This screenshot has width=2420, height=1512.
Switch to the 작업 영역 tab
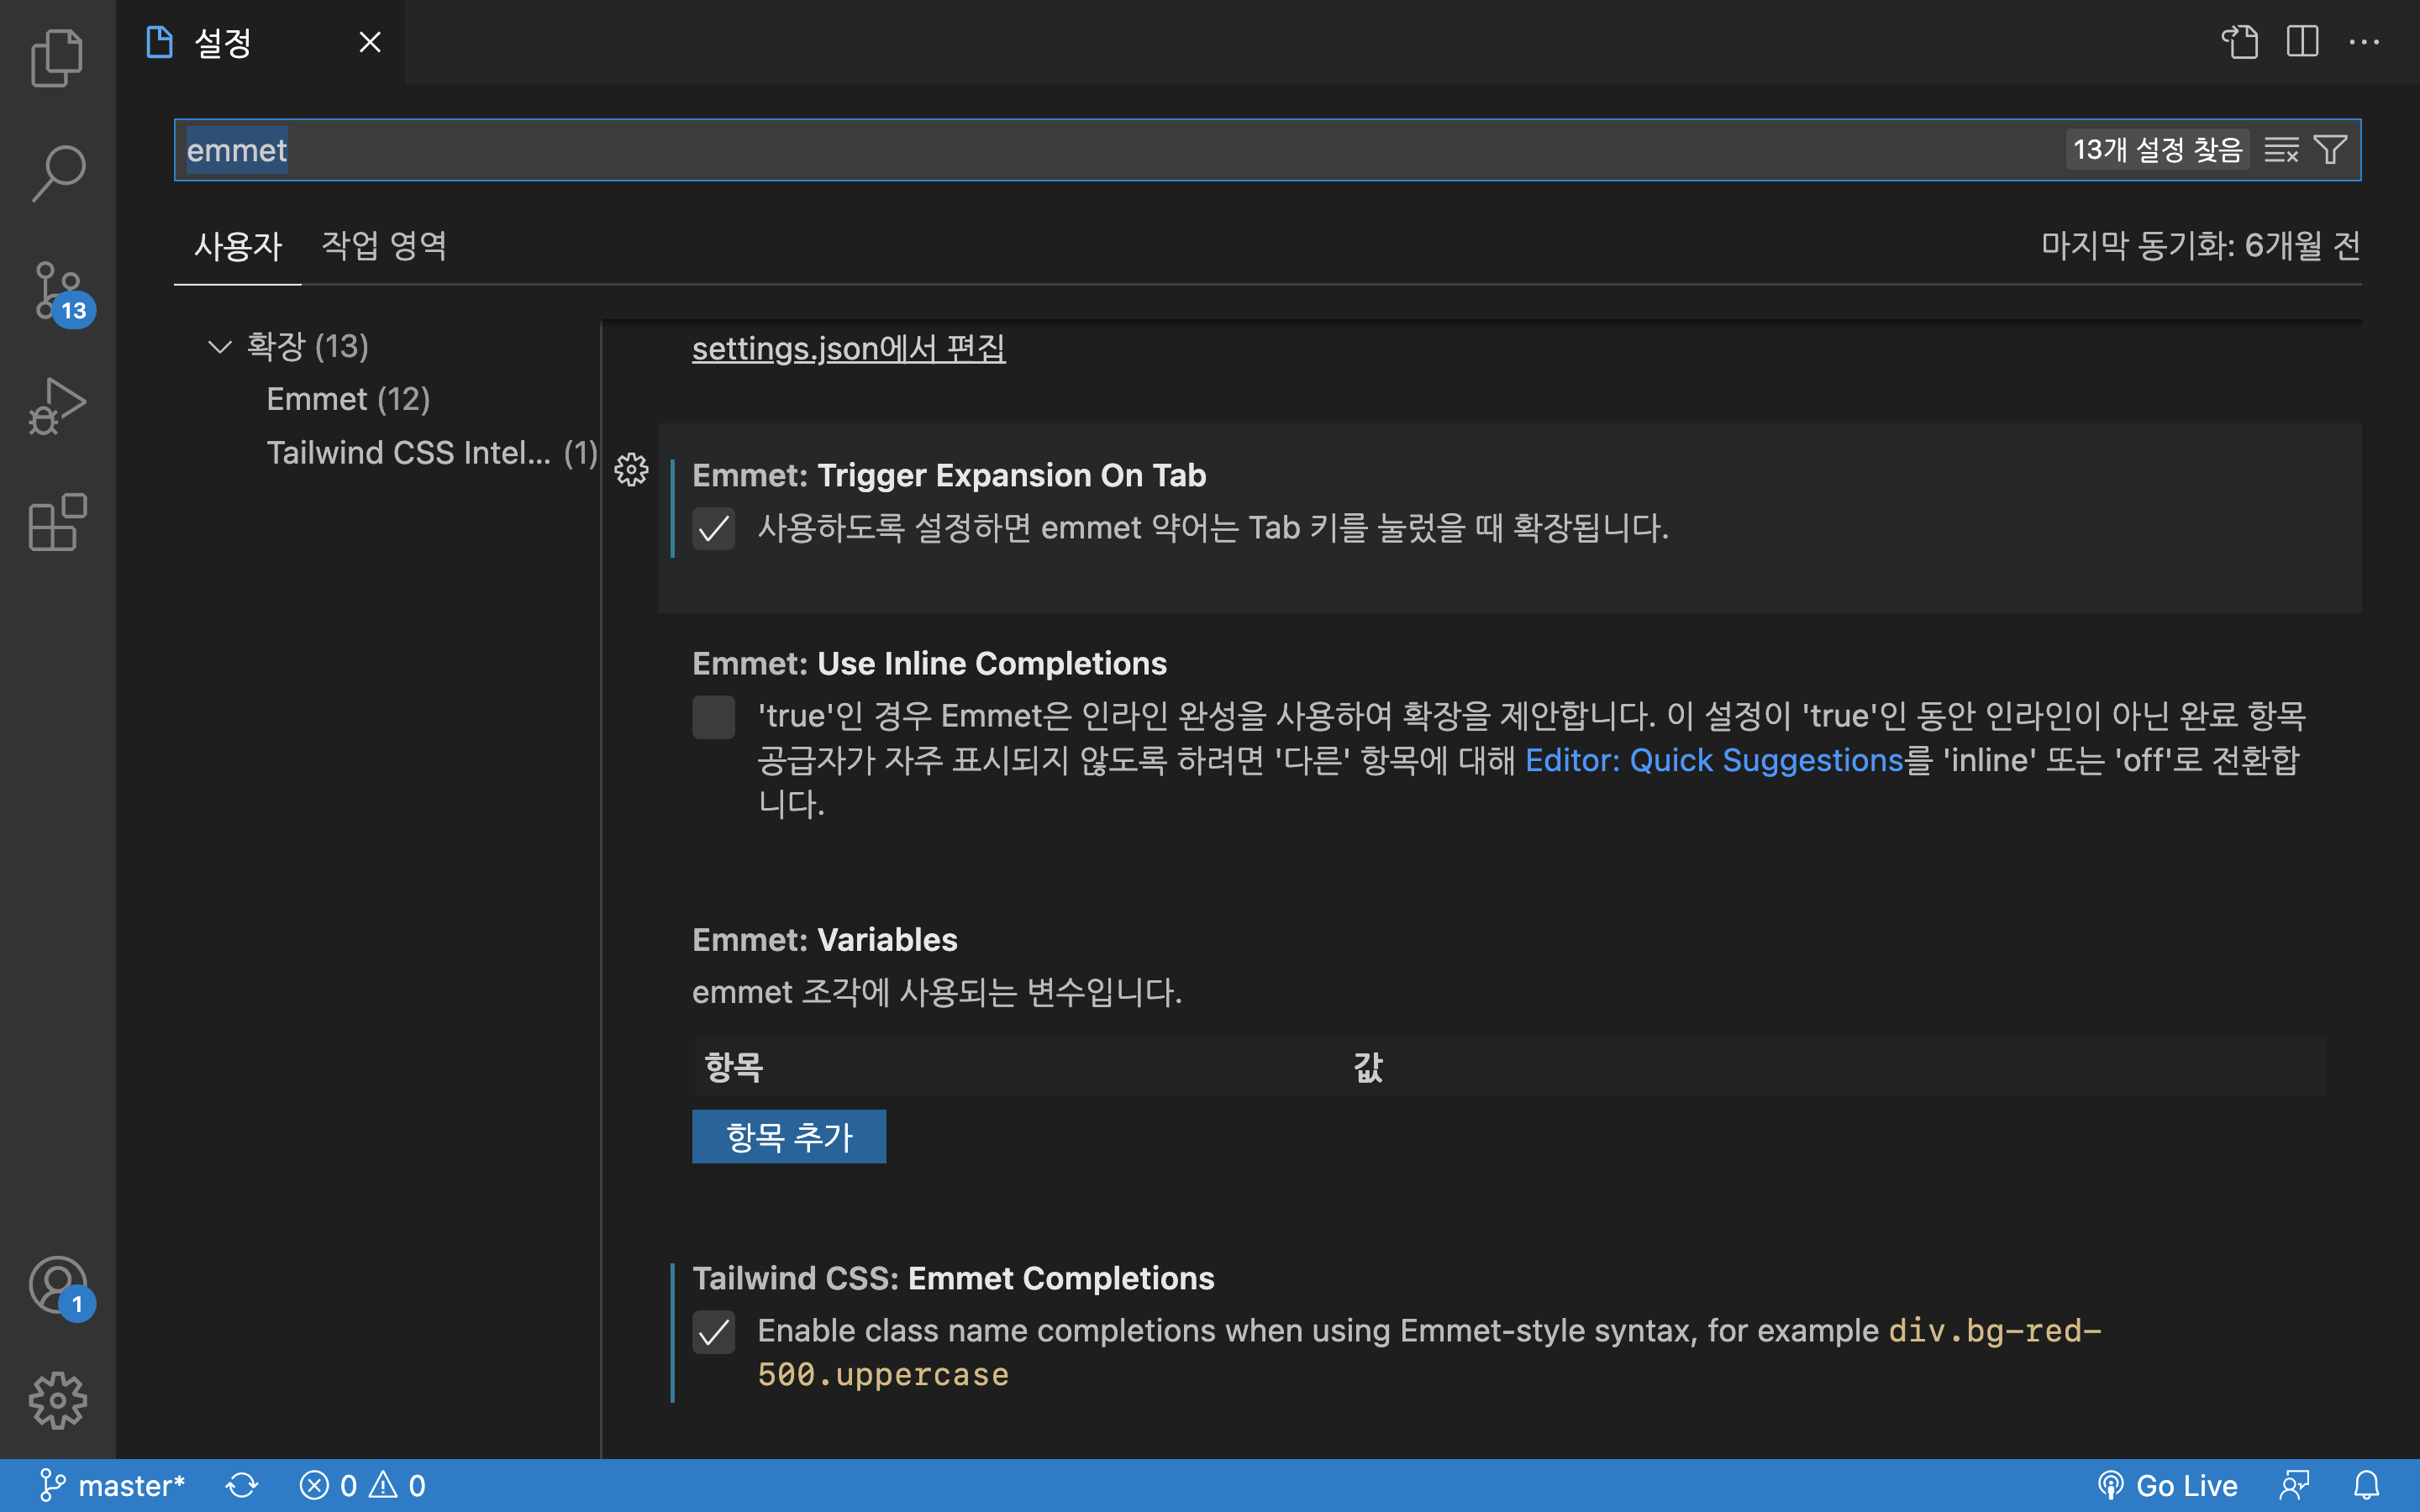pyautogui.click(x=384, y=246)
